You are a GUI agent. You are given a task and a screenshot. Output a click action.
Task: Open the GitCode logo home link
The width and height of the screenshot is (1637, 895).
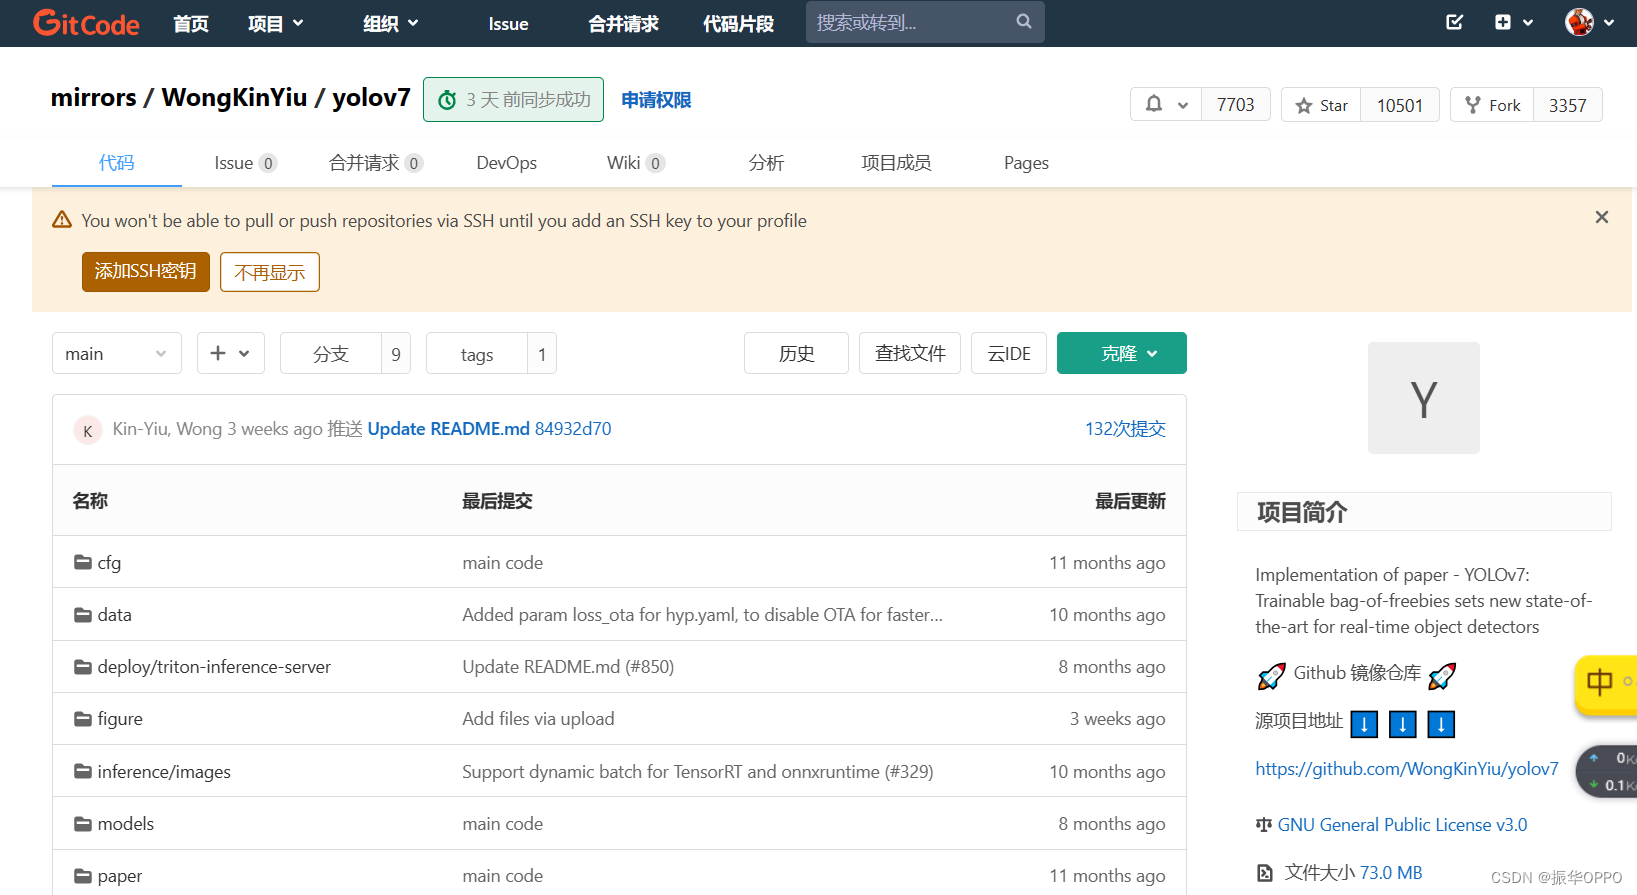coord(86,23)
